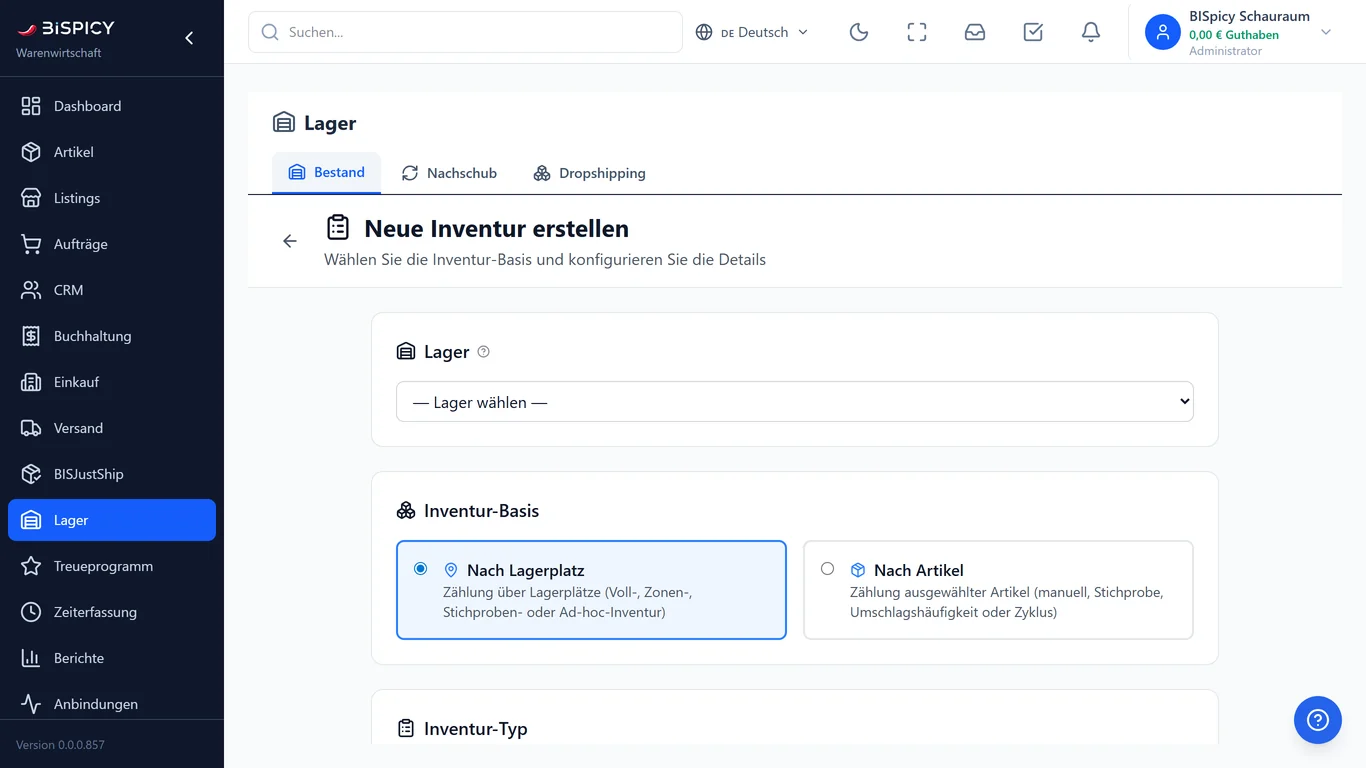Select the Nach Lagerplatz radio button
Screen dimensions: 1366x768
tap(421, 569)
